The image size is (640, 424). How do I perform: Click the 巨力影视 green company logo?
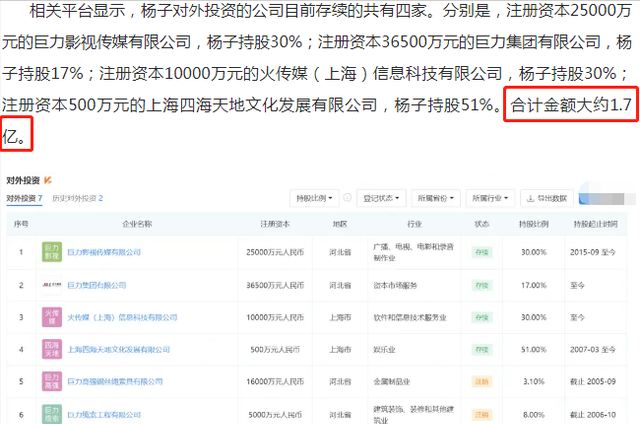(x=52, y=252)
